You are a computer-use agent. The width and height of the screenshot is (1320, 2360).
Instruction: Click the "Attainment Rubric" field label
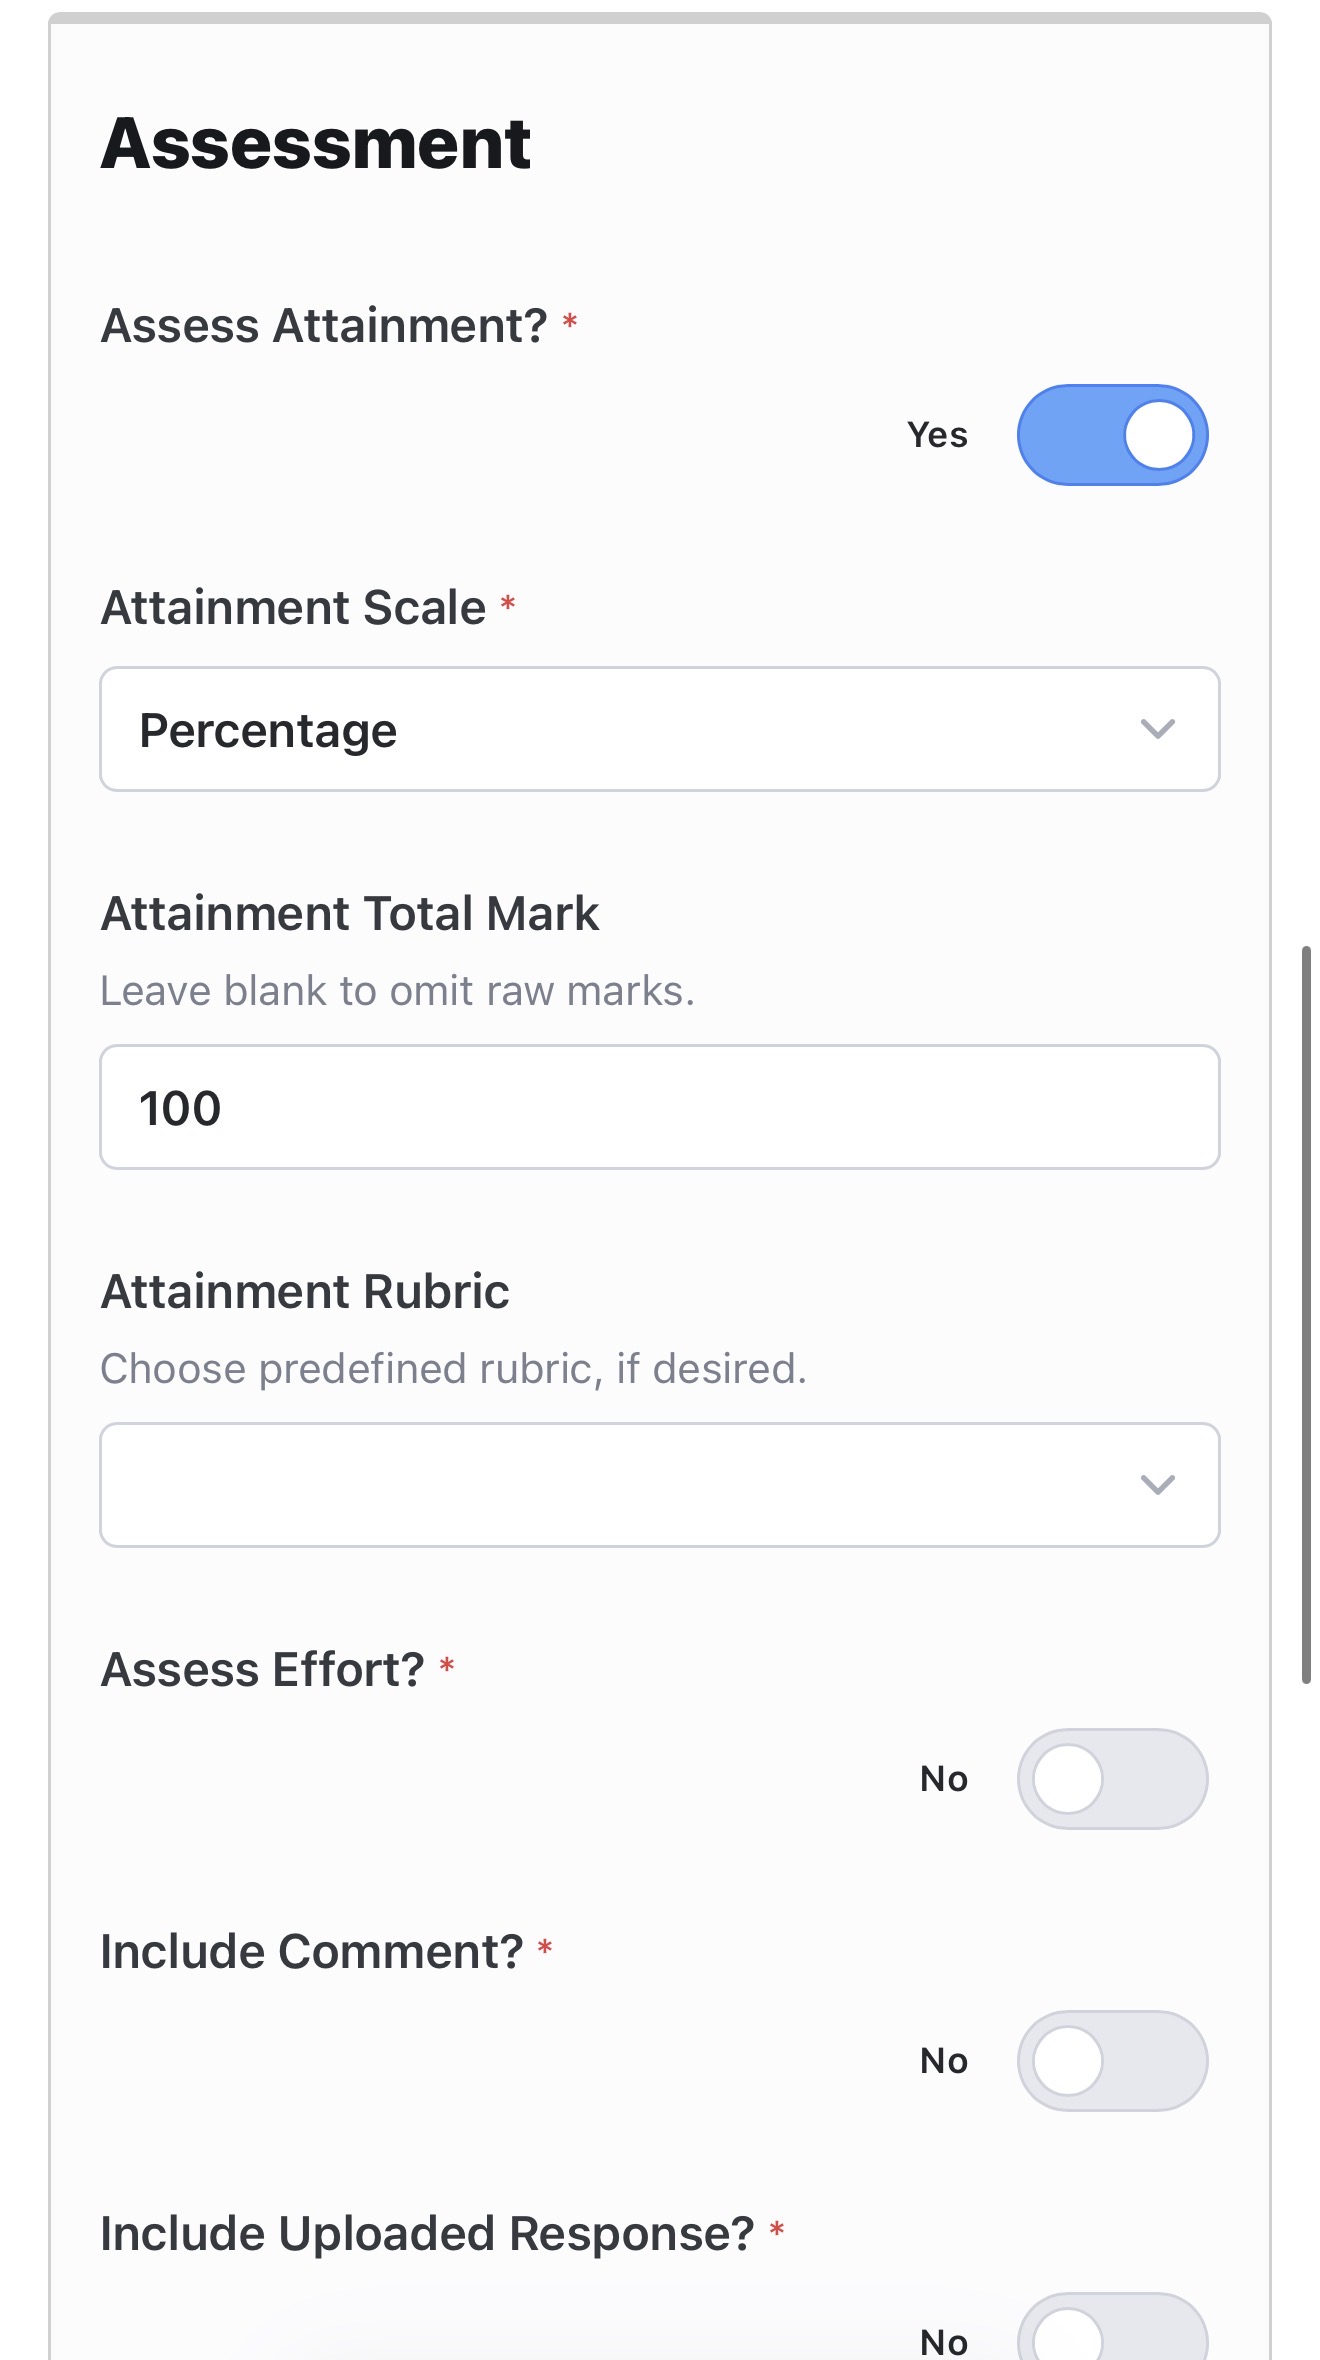(305, 1292)
